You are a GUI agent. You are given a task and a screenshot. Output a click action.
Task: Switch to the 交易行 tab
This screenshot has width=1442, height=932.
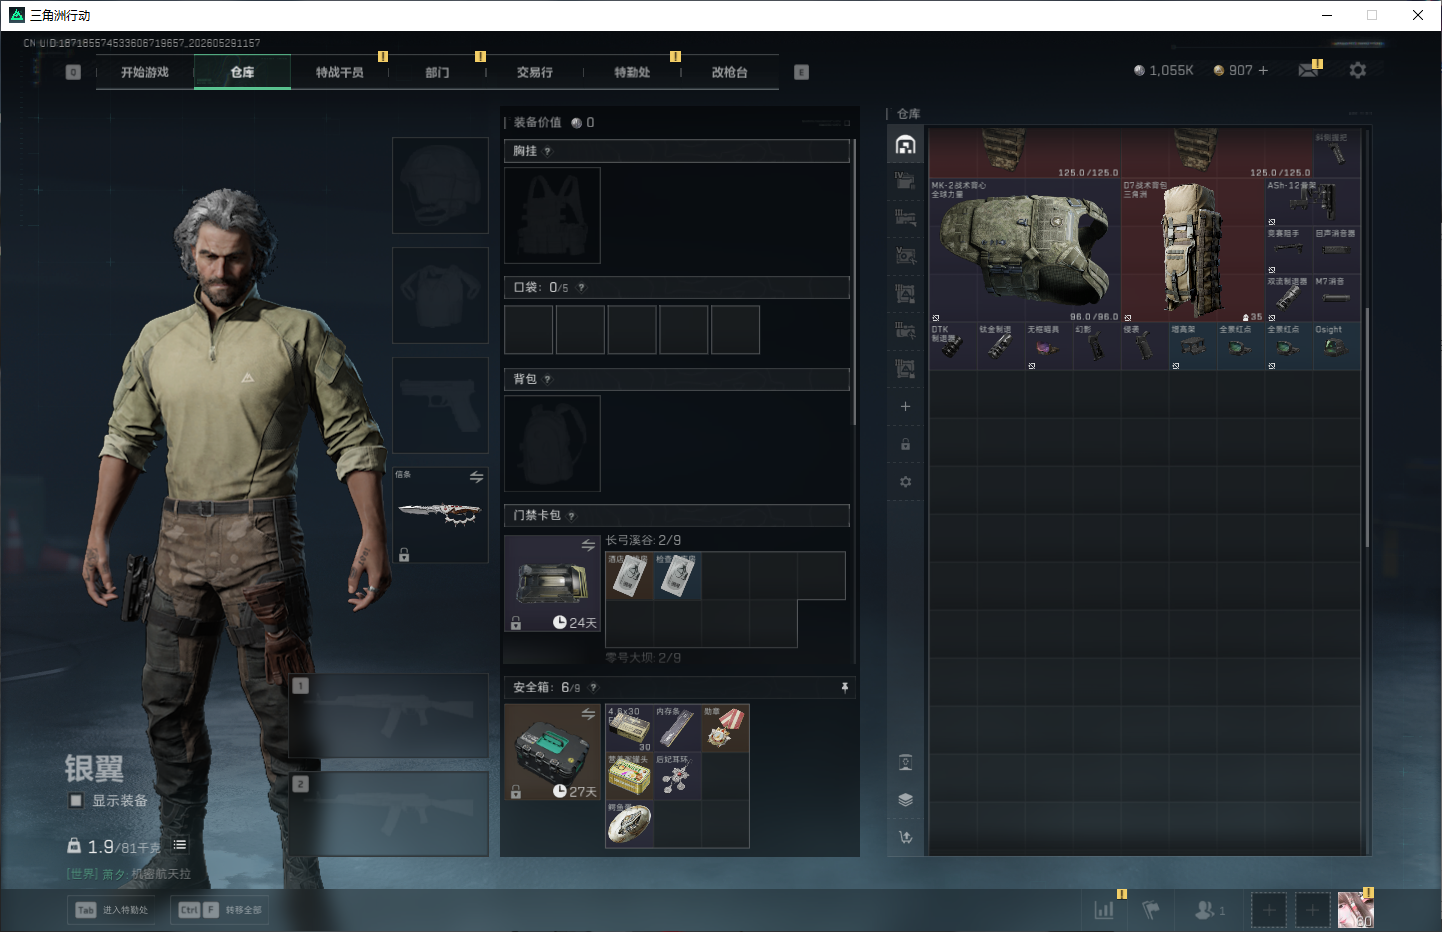(x=535, y=72)
